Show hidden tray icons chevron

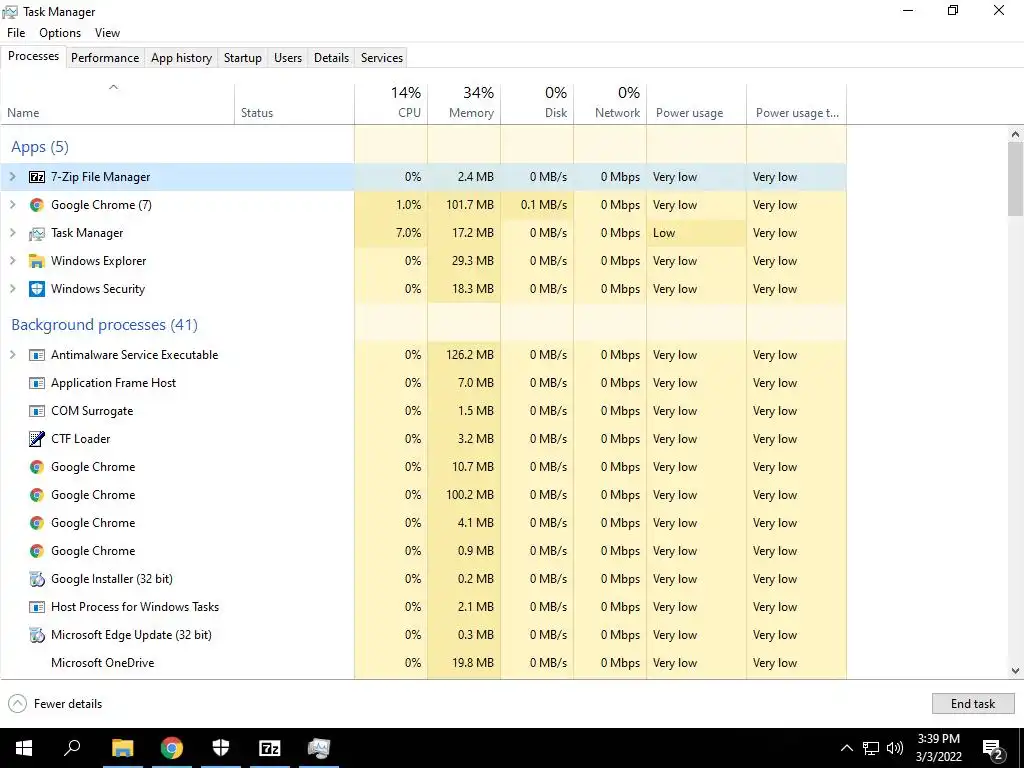click(x=846, y=748)
